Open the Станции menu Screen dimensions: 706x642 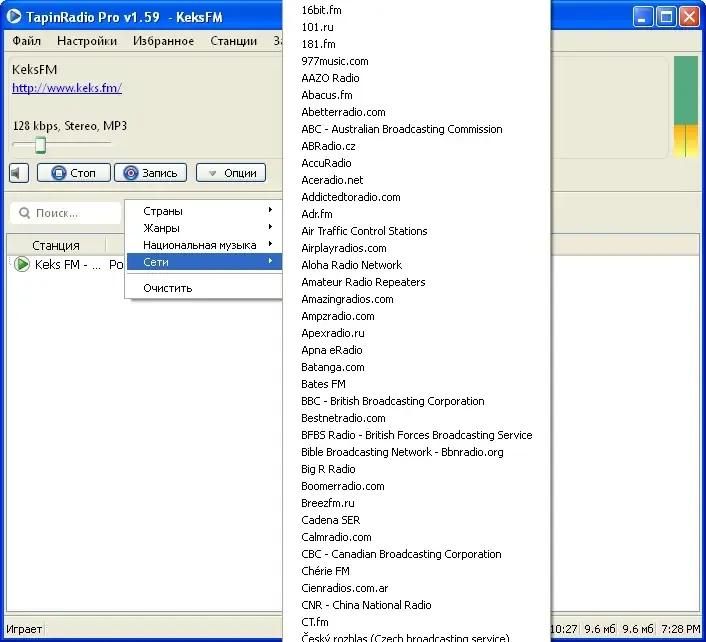(234, 41)
